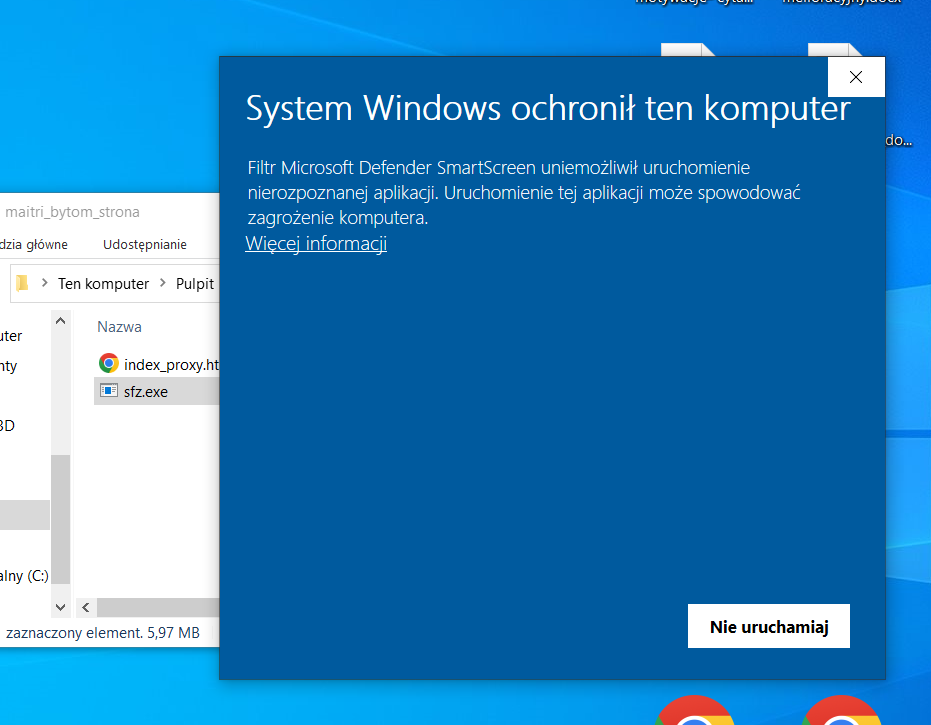
Task: Click the navigation pane vertical scrollbar thumb
Action: tap(61, 519)
